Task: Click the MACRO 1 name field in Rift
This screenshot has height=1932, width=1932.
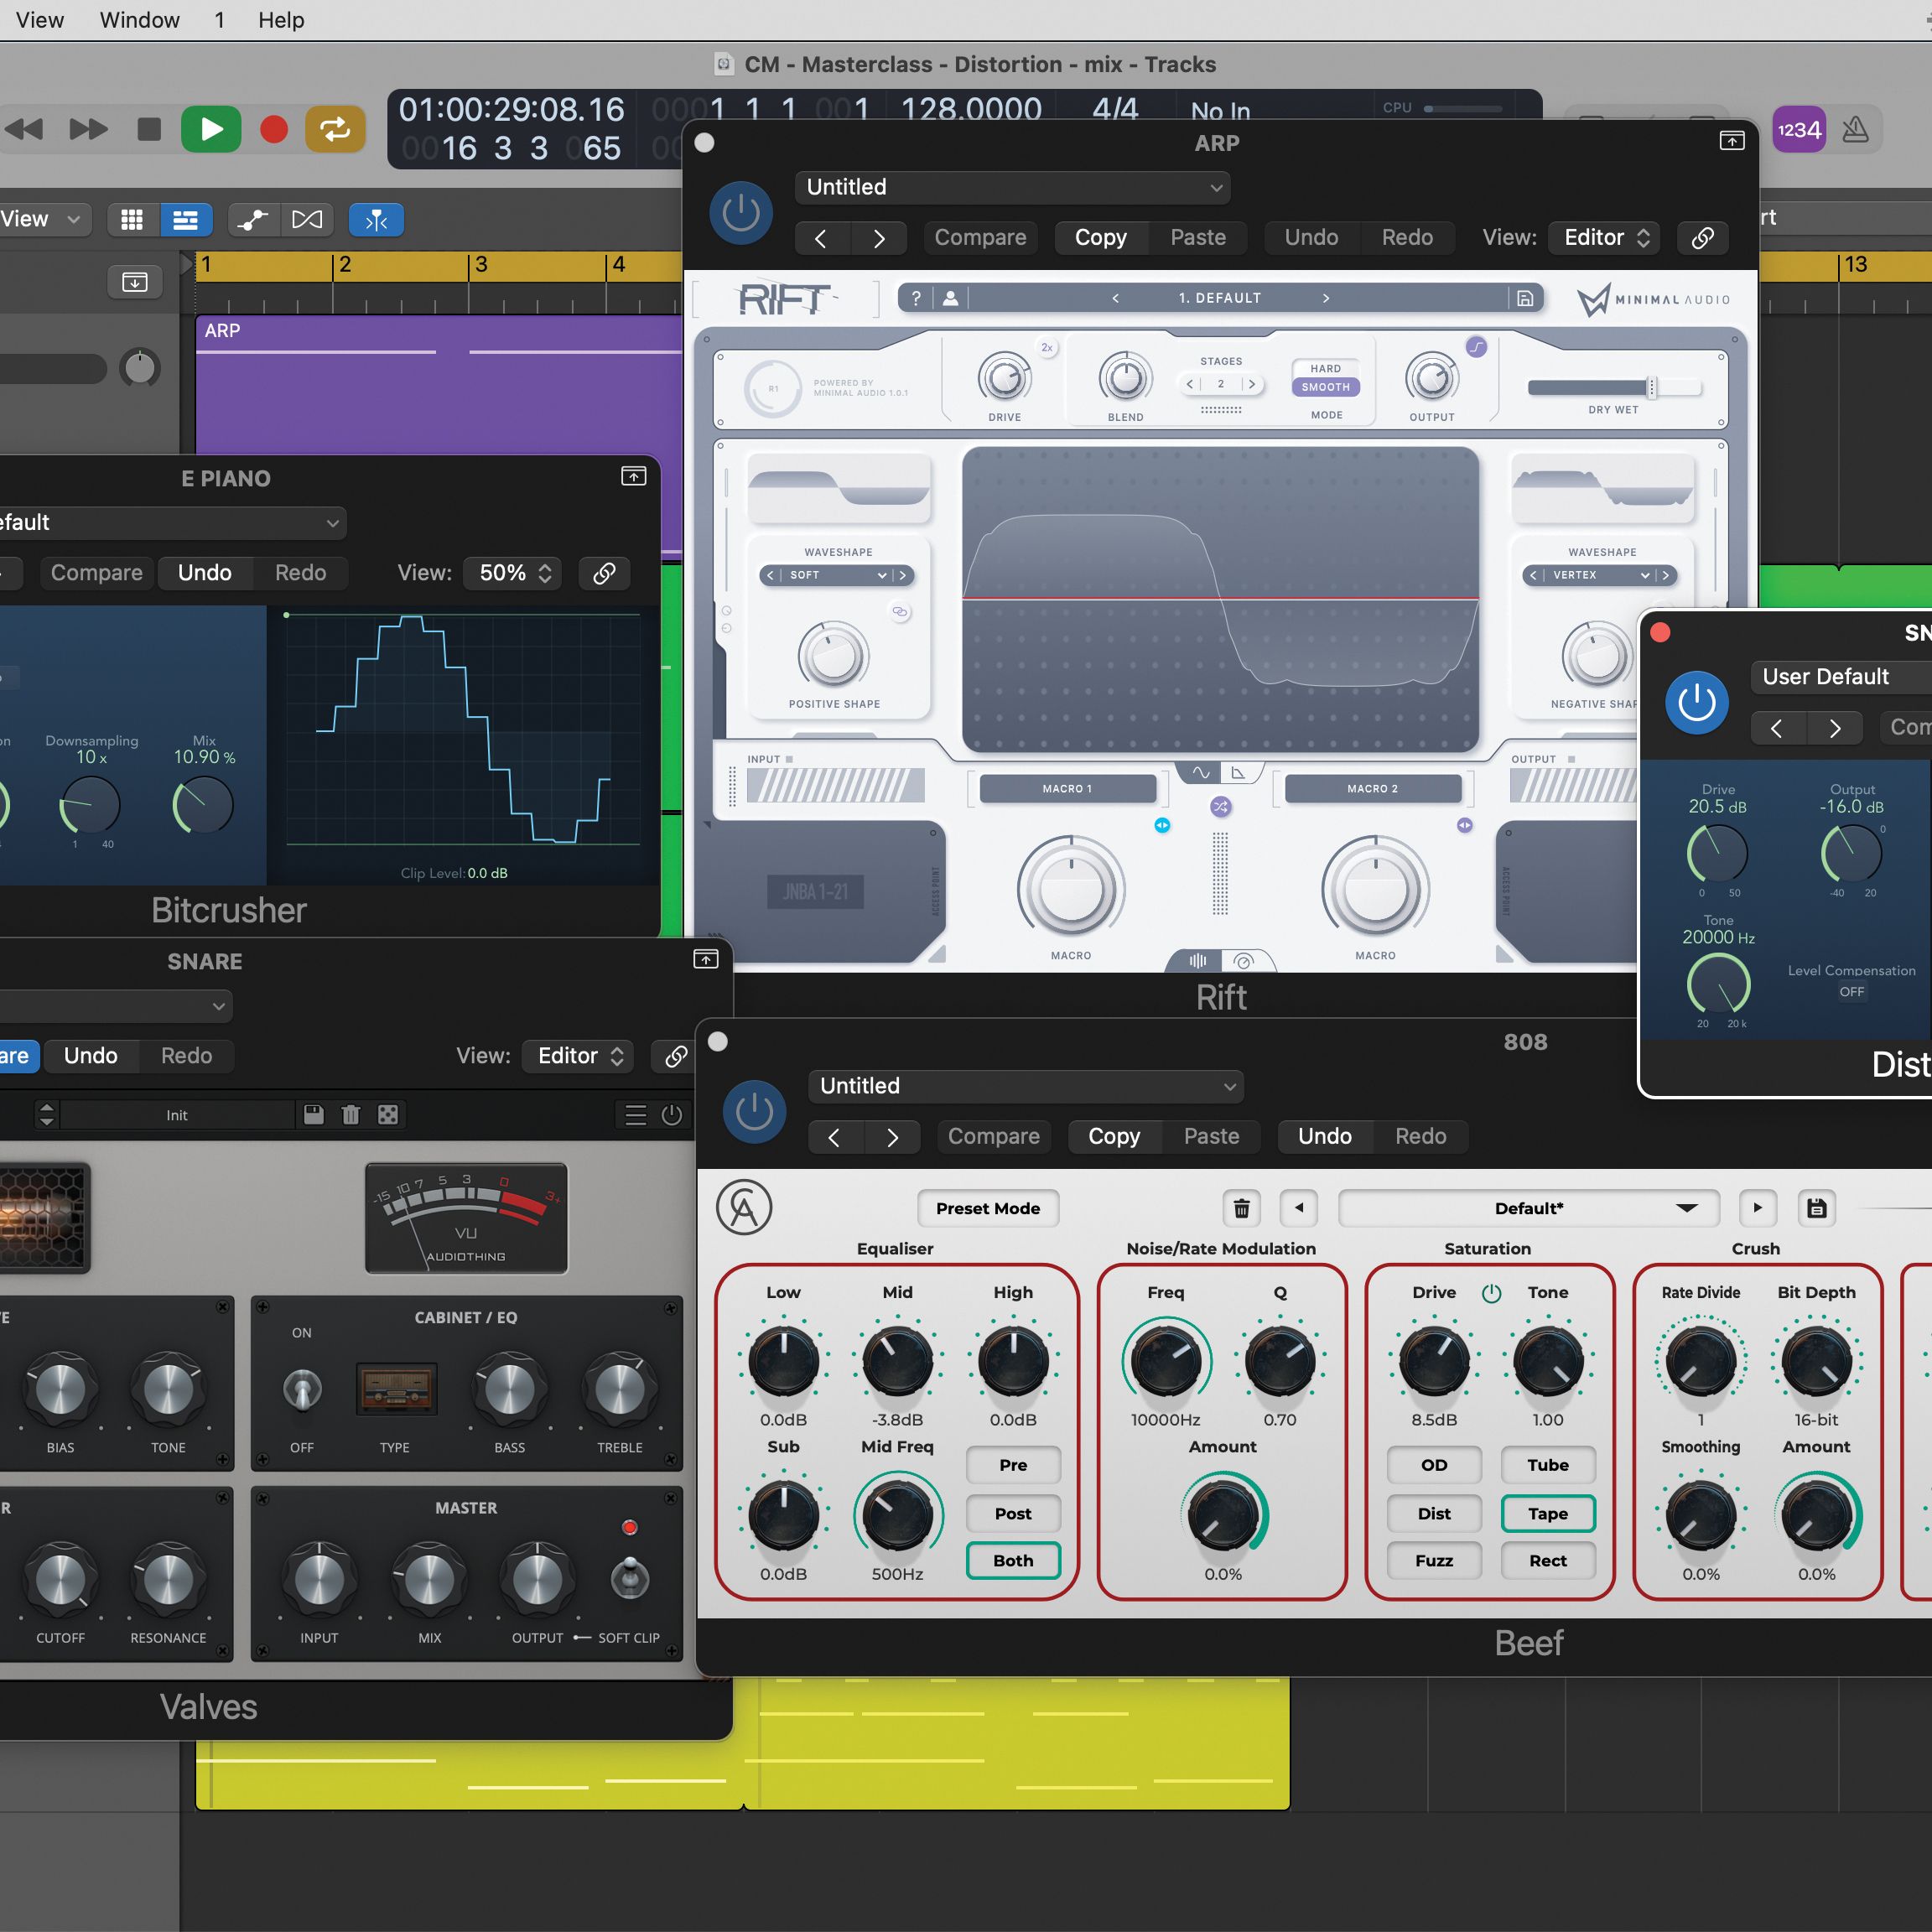Action: [x=1067, y=789]
